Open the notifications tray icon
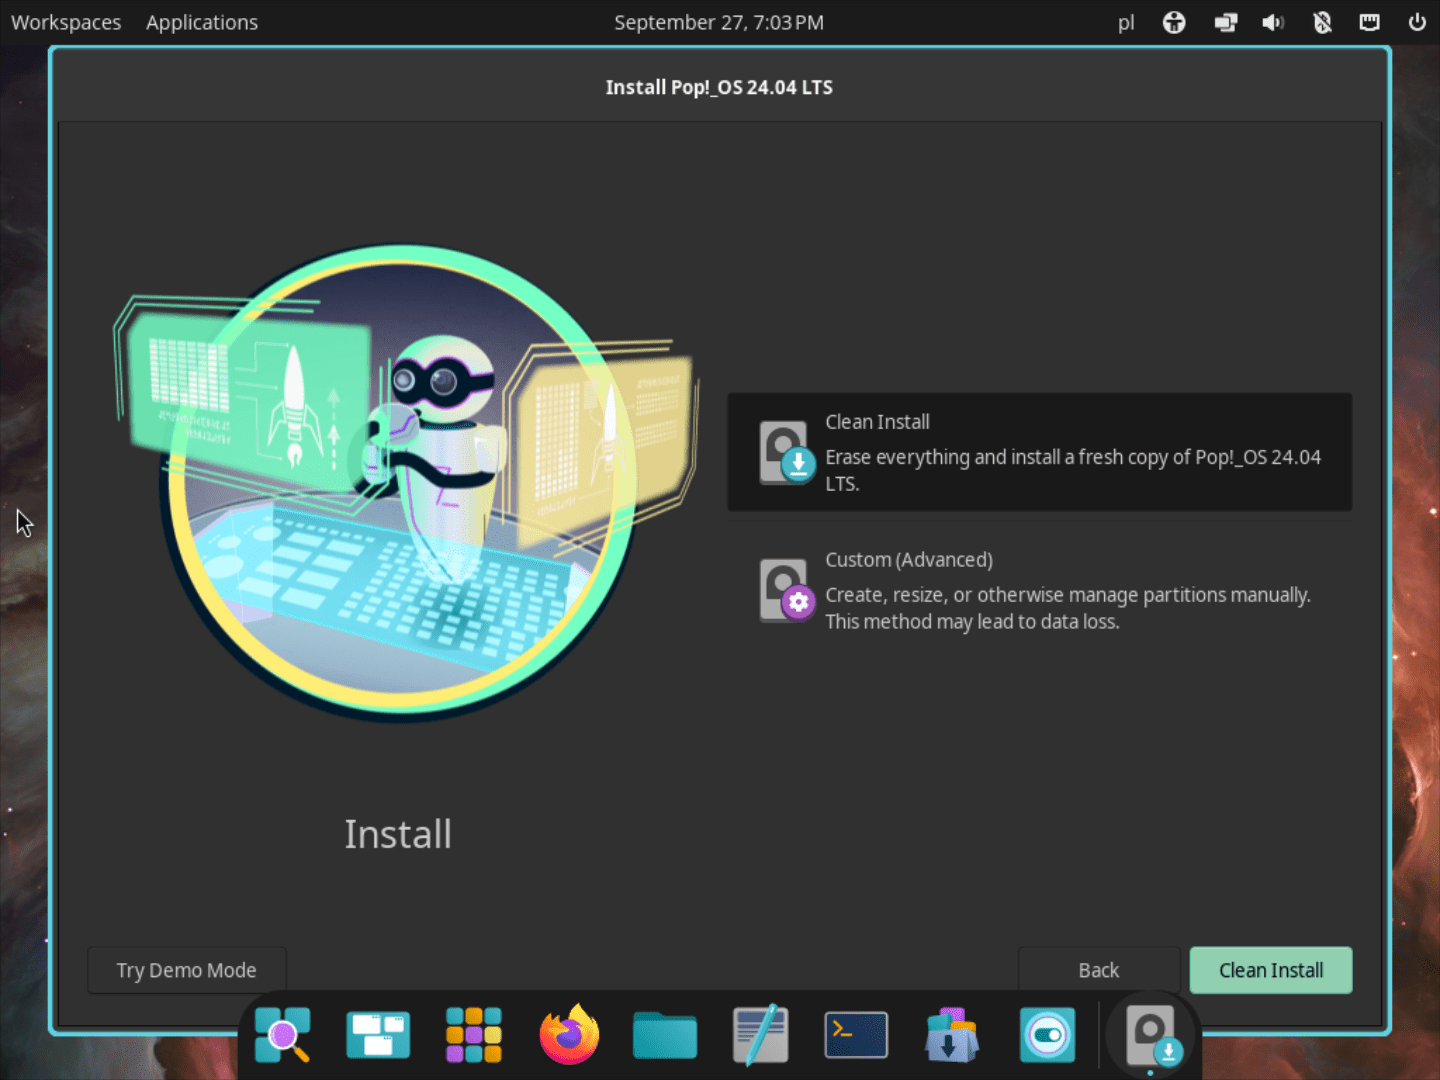 pyautogui.click(x=1370, y=22)
